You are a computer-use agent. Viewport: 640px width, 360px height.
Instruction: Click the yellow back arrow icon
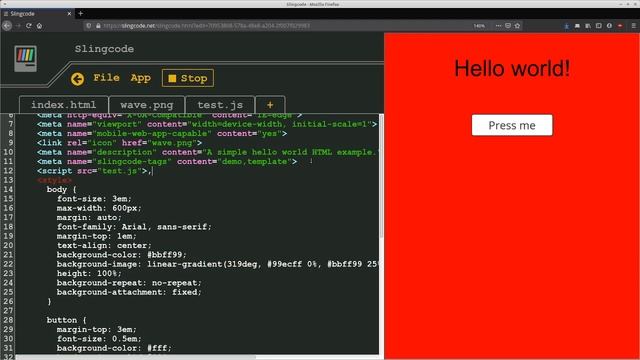(77, 79)
